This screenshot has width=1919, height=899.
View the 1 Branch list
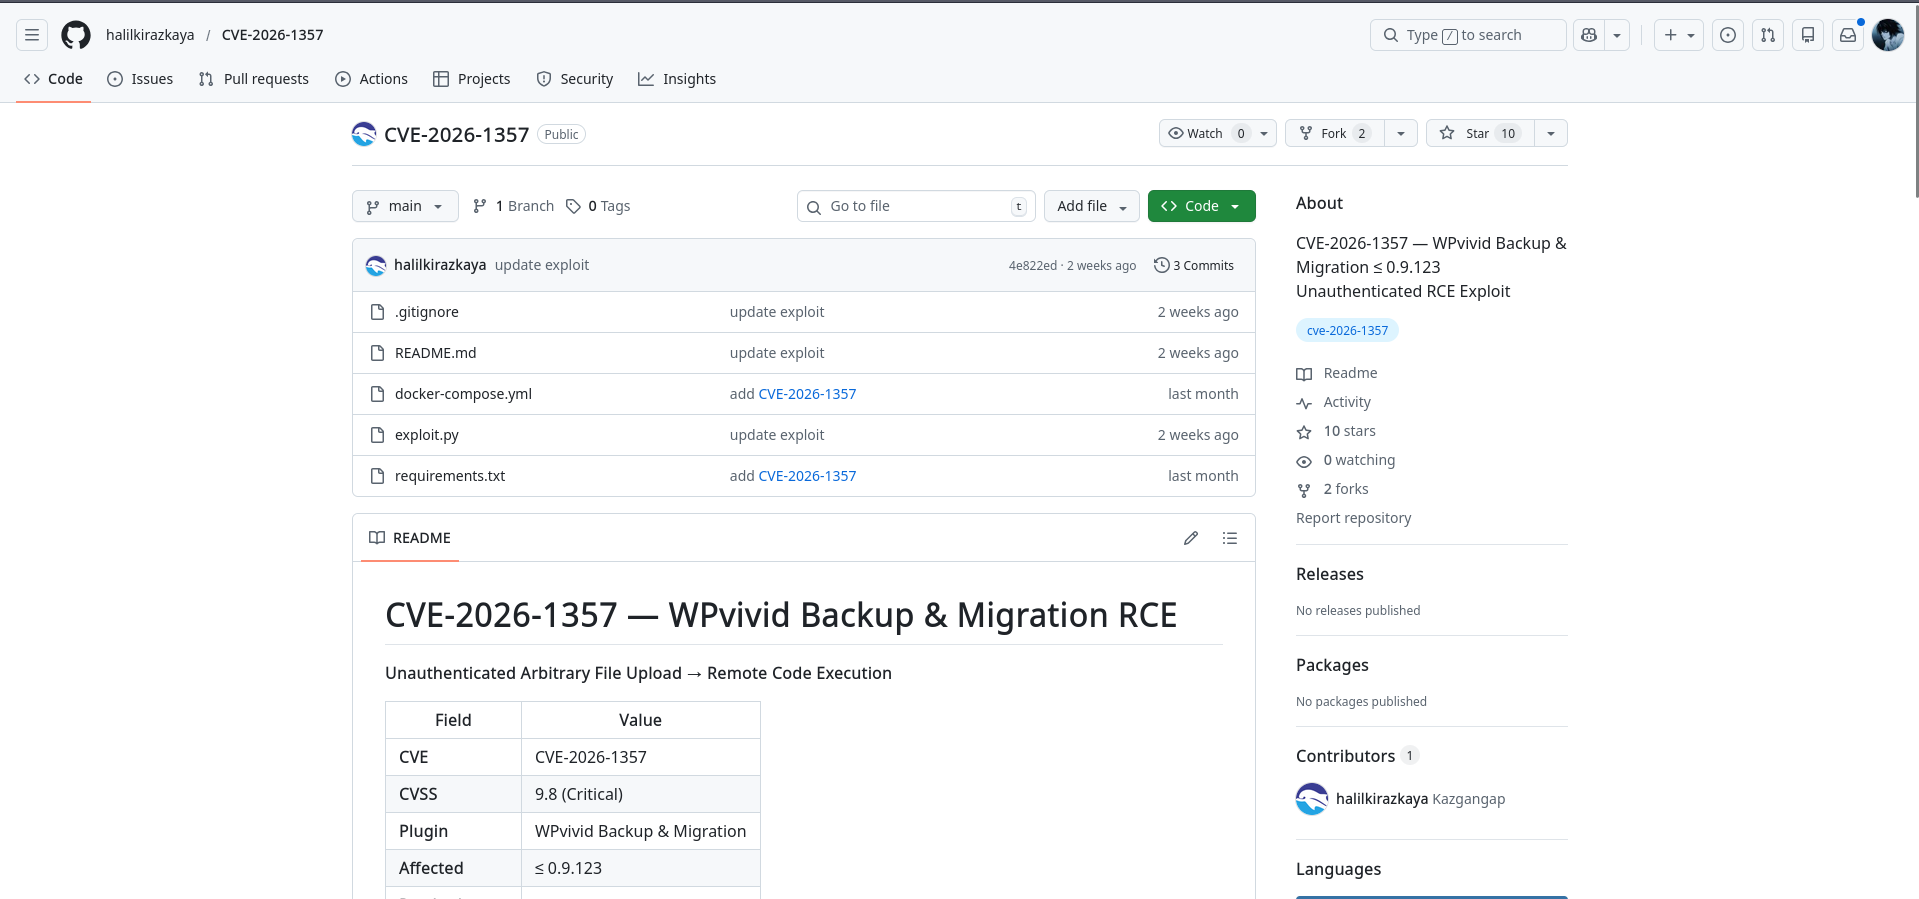pyautogui.click(x=513, y=206)
